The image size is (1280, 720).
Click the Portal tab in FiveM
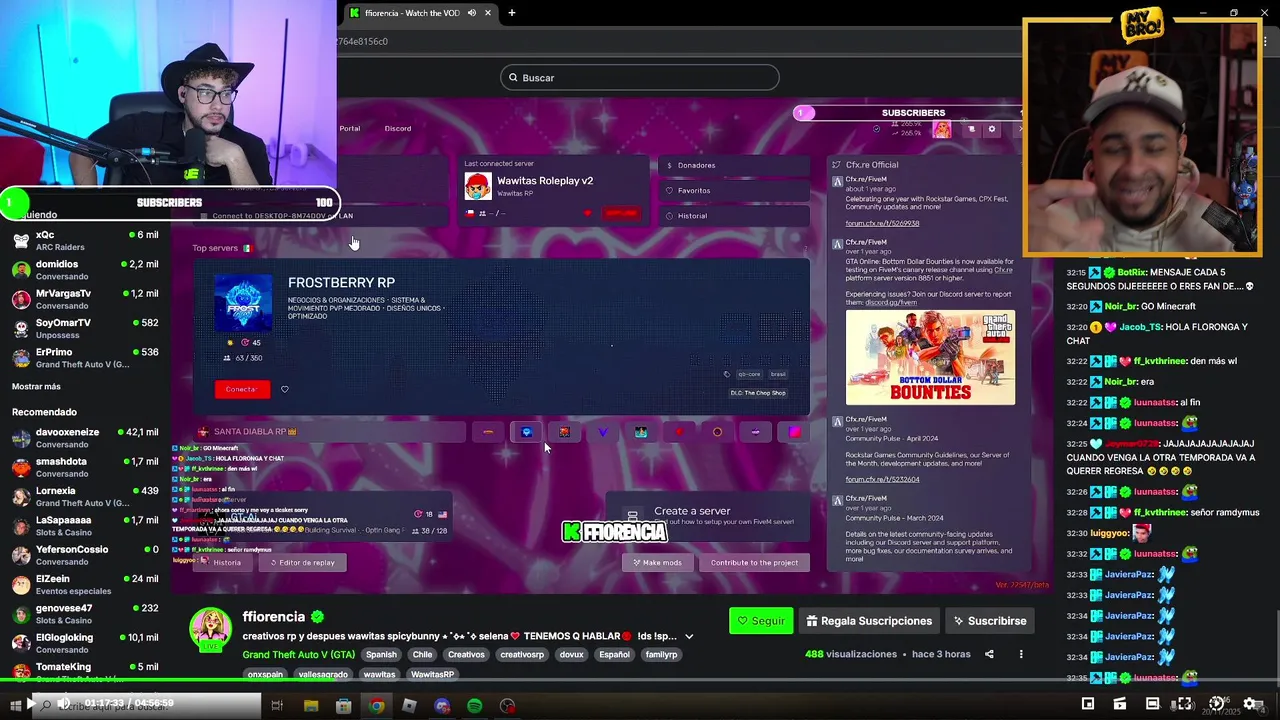point(349,128)
